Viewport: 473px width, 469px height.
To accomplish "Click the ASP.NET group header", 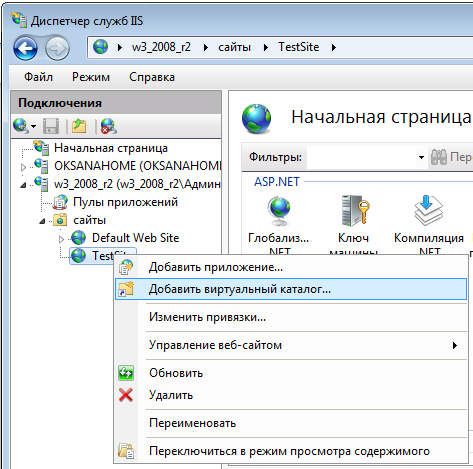I will [277, 182].
